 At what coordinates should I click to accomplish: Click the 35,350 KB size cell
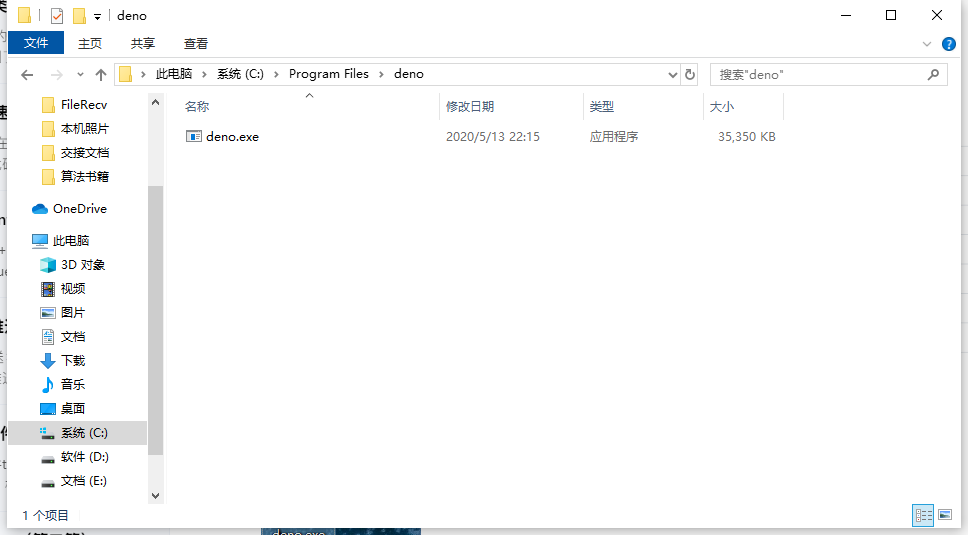[746, 137]
